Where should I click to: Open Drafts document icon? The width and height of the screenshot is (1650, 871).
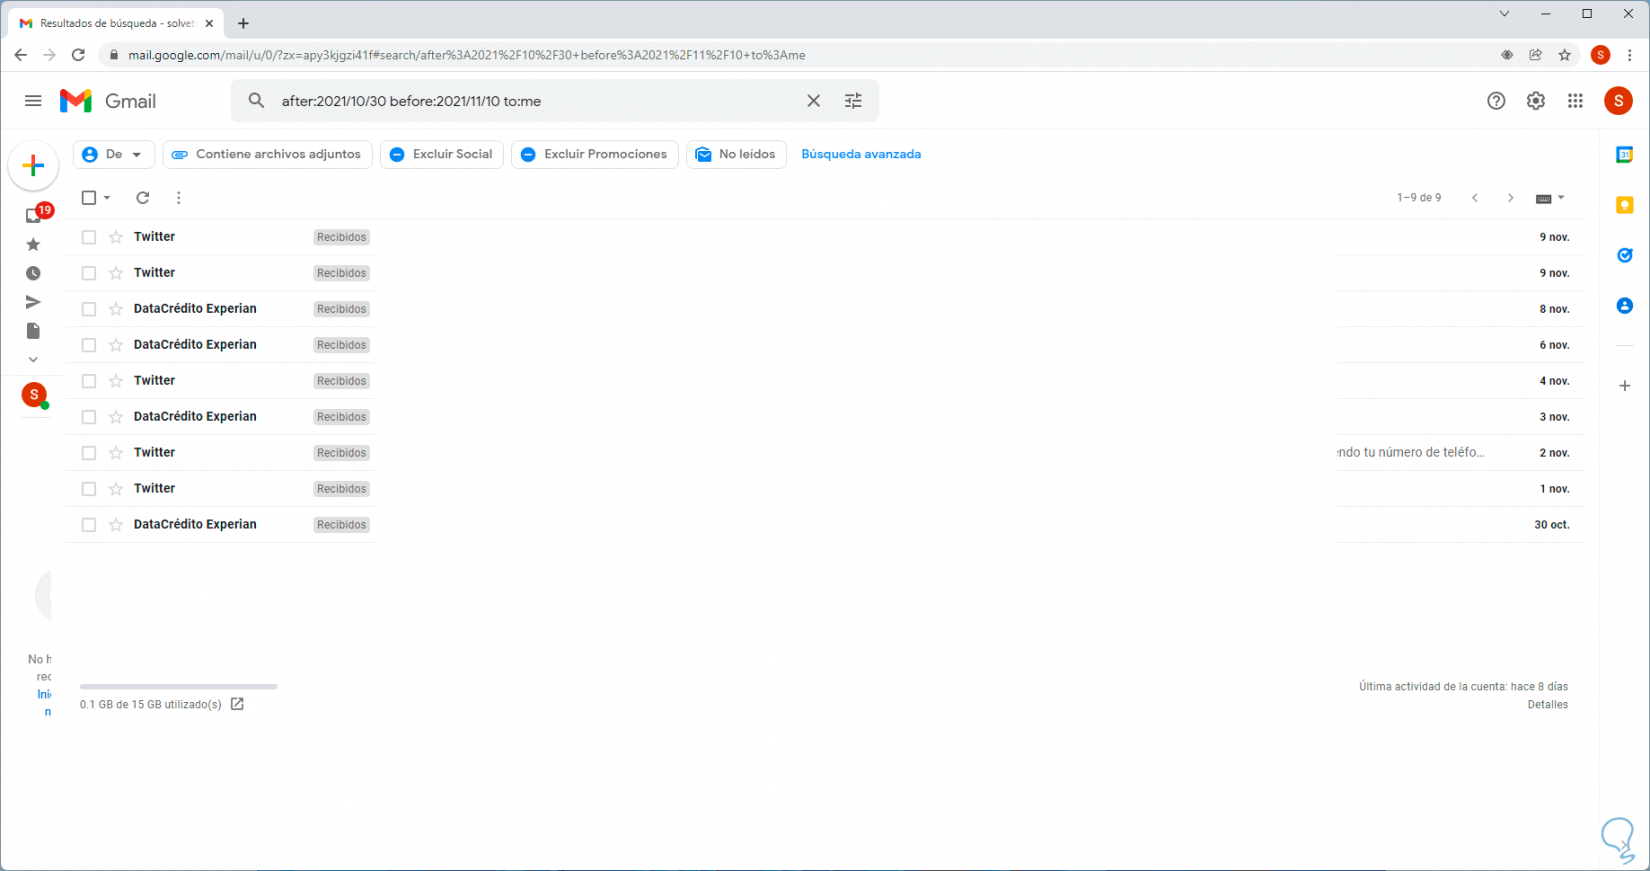(33, 331)
